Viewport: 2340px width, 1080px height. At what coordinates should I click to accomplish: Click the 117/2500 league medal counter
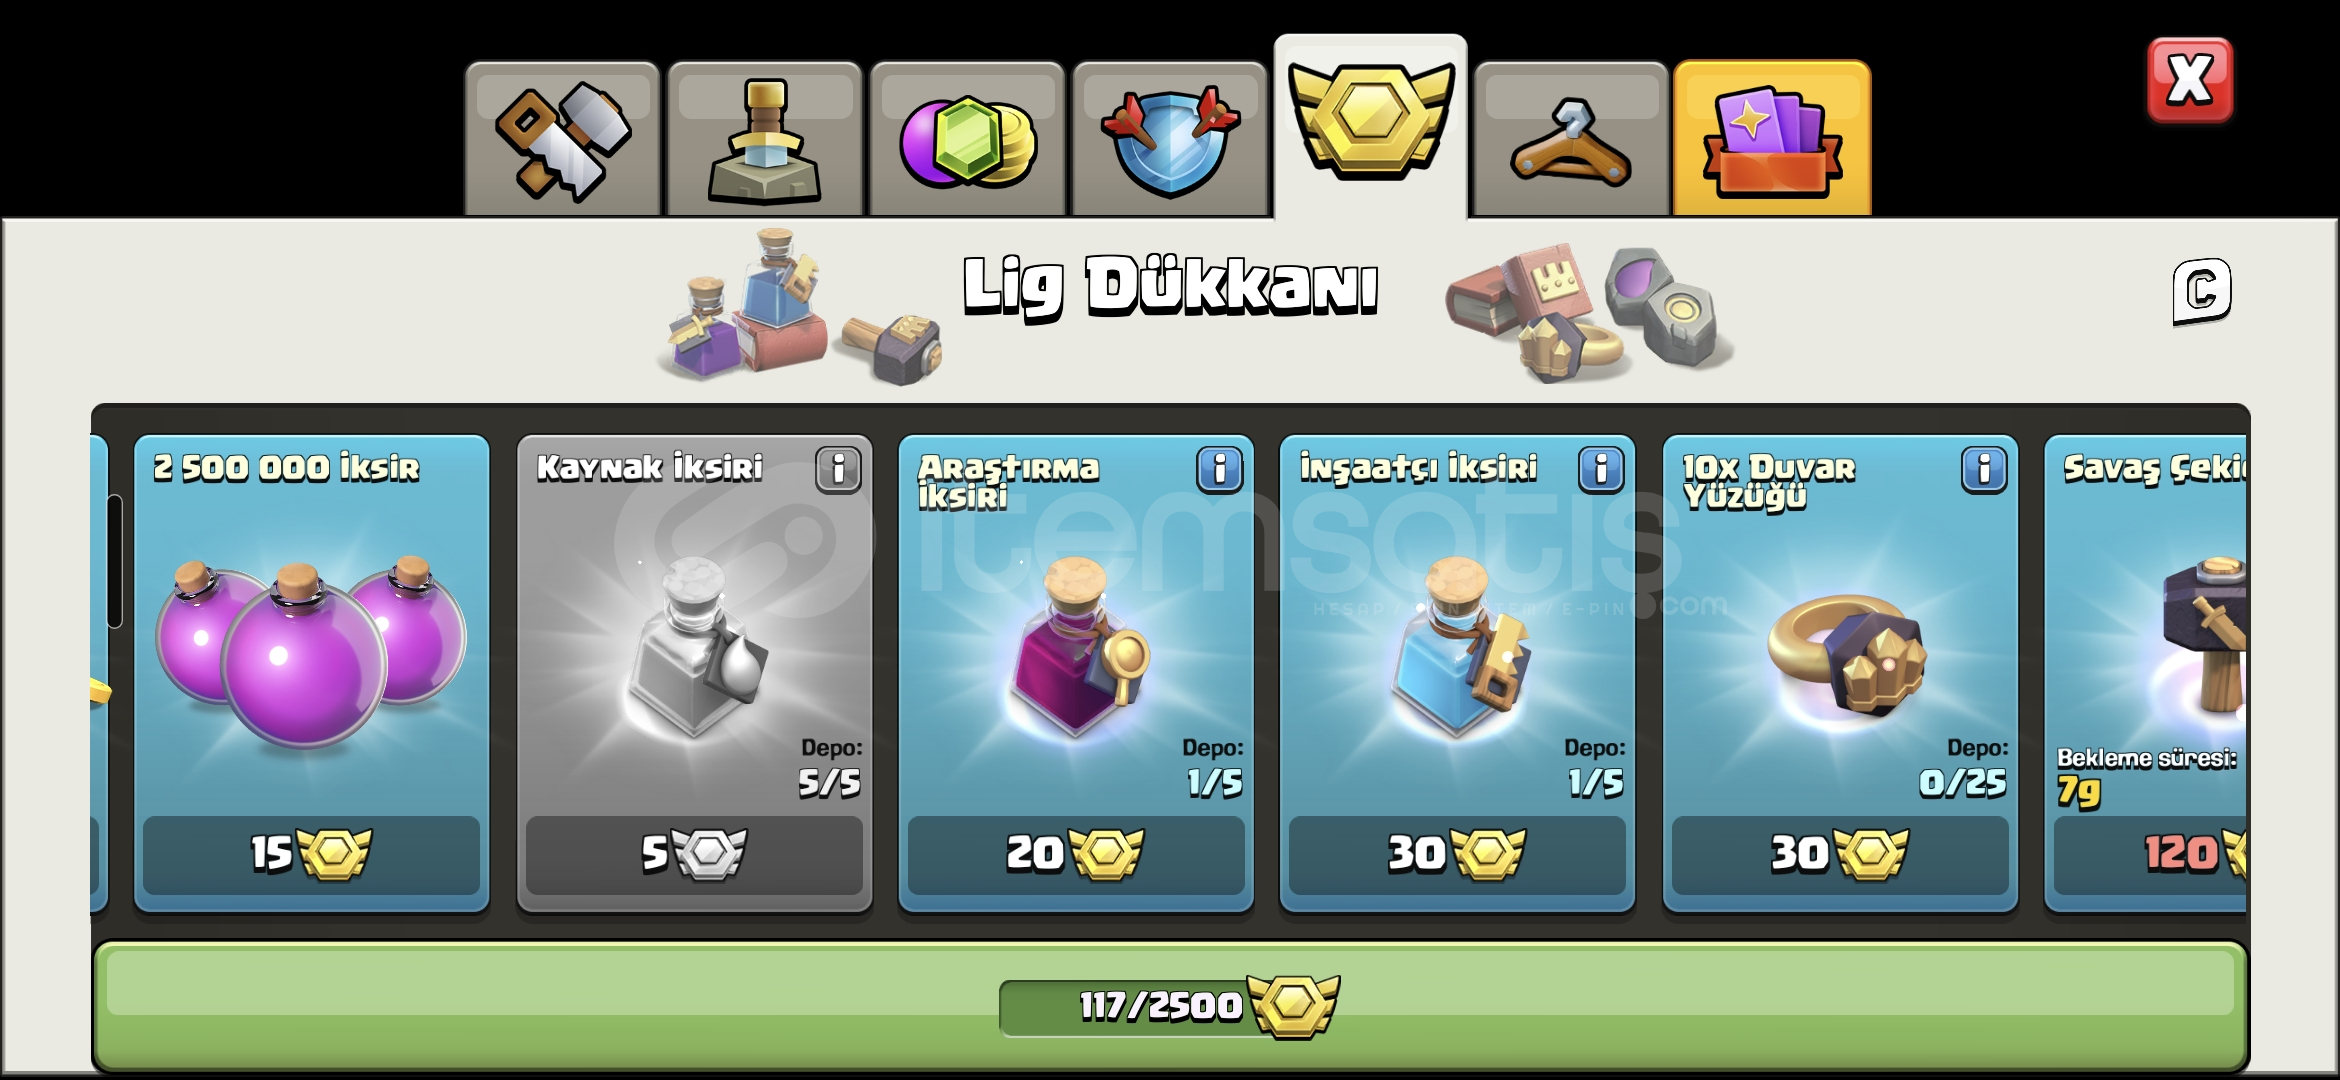[1168, 1005]
